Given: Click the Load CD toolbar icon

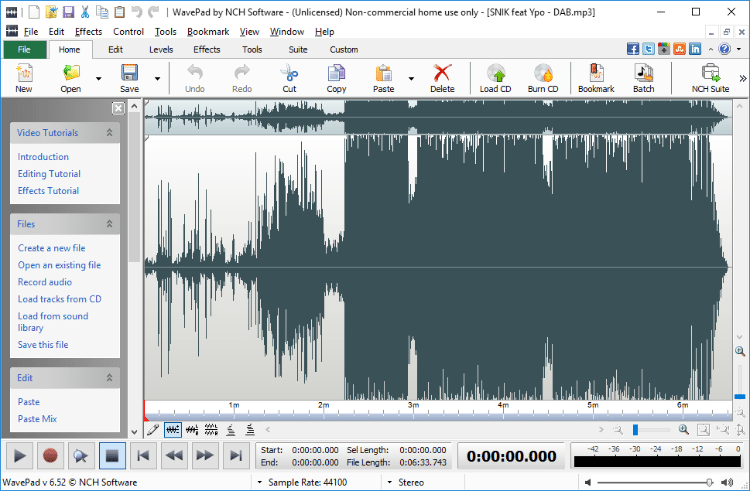Looking at the screenshot, I should pyautogui.click(x=496, y=78).
